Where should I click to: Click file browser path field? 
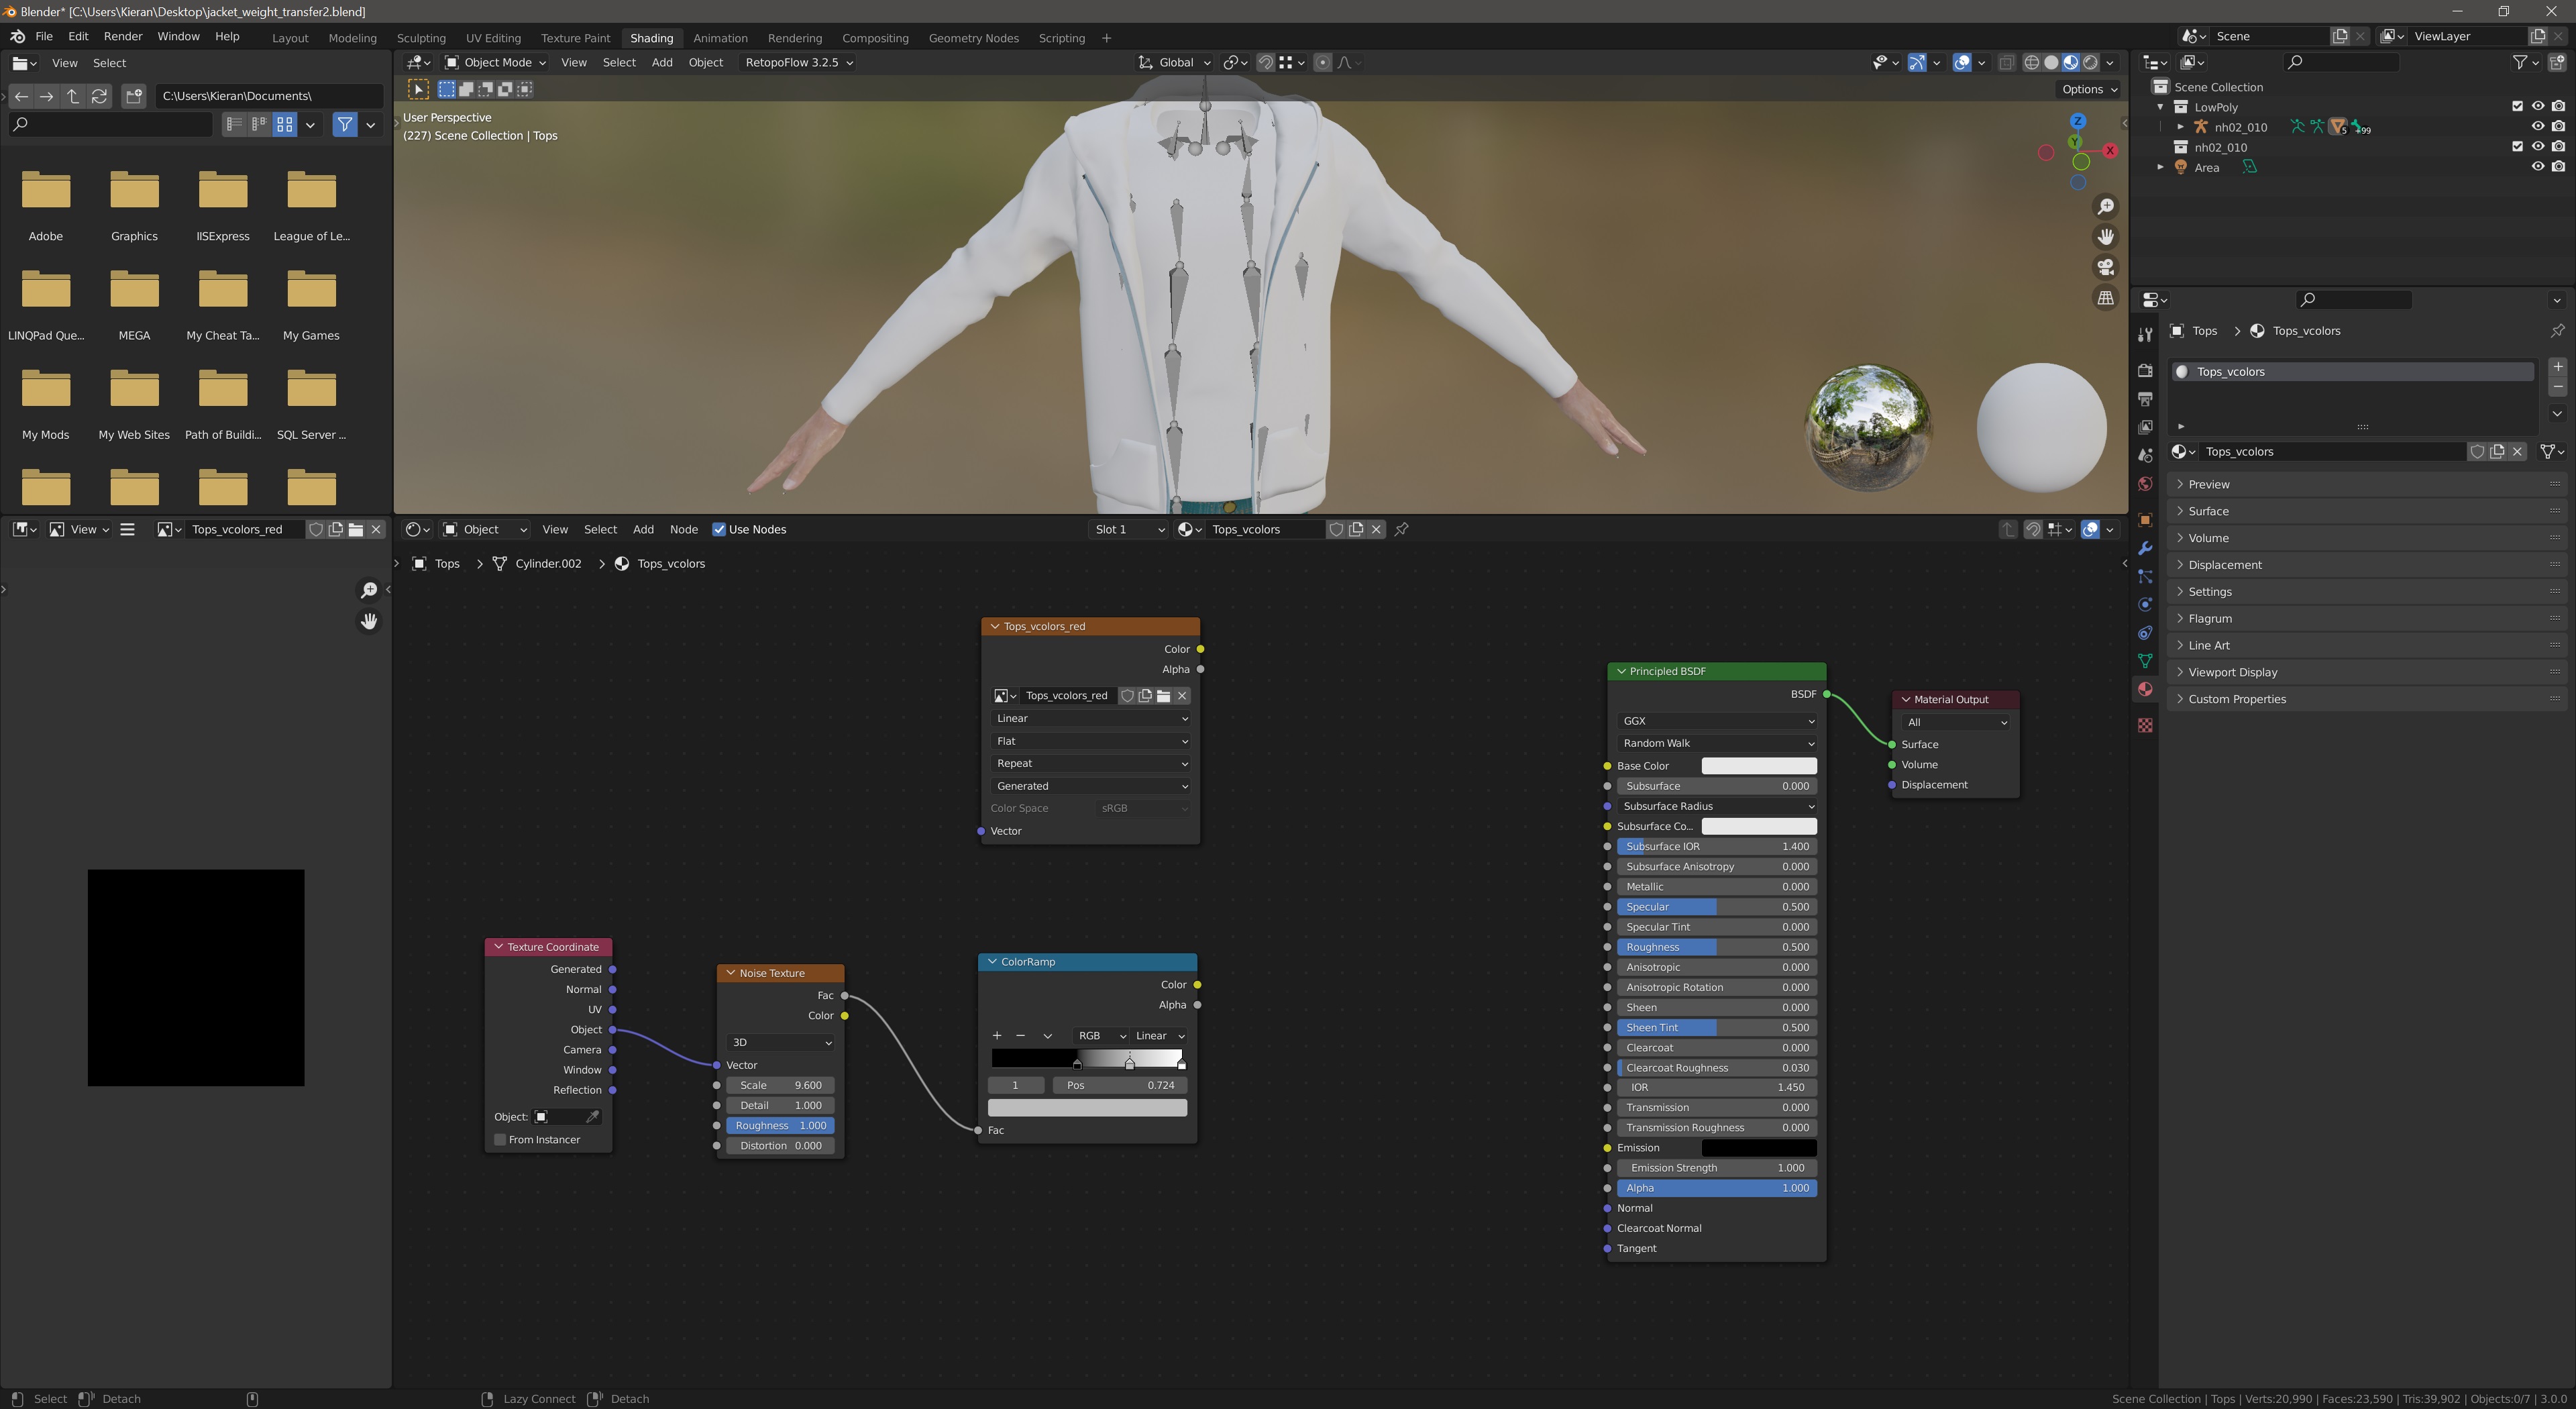pos(269,96)
